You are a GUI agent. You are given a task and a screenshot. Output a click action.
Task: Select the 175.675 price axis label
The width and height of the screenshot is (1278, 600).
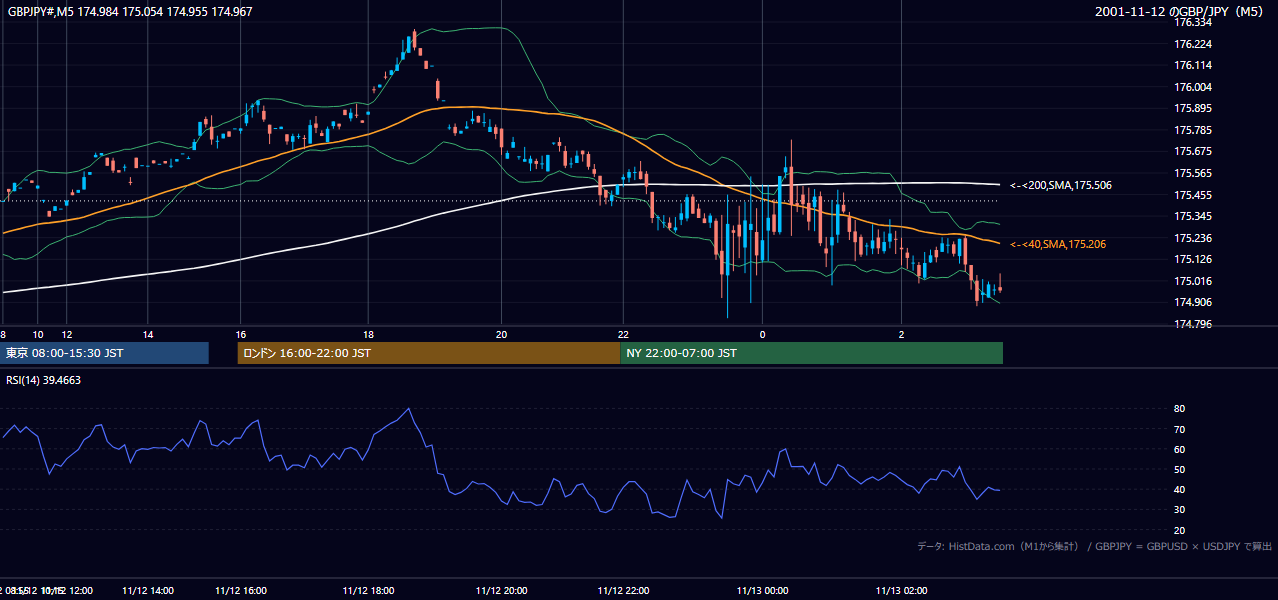1192,152
